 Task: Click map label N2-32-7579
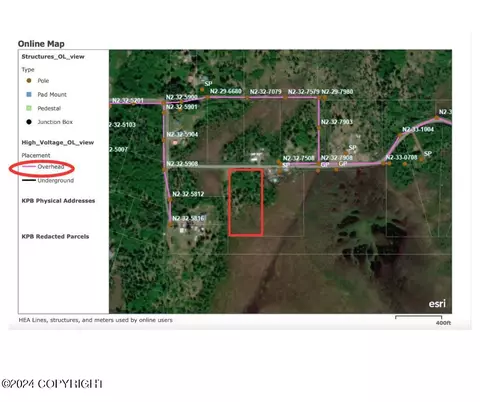pos(304,92)
